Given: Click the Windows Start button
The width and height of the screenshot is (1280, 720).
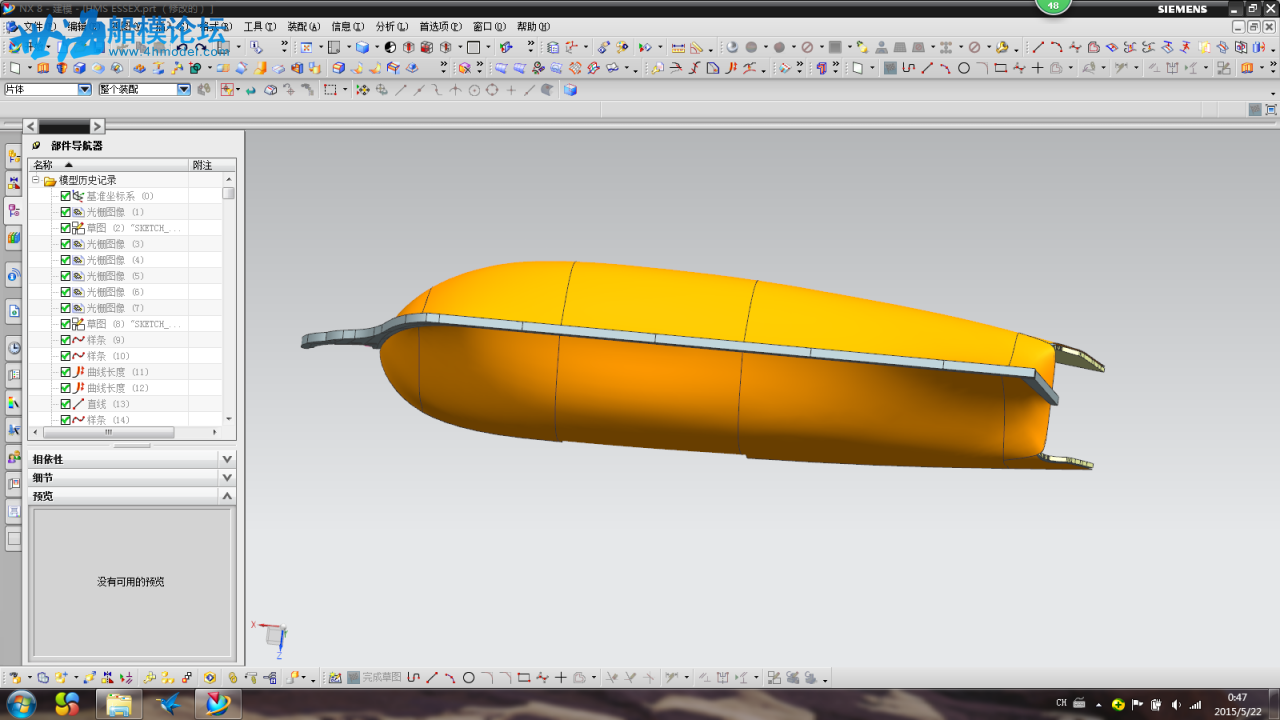Looking at the screenshot, I should (x=21, y=704).
